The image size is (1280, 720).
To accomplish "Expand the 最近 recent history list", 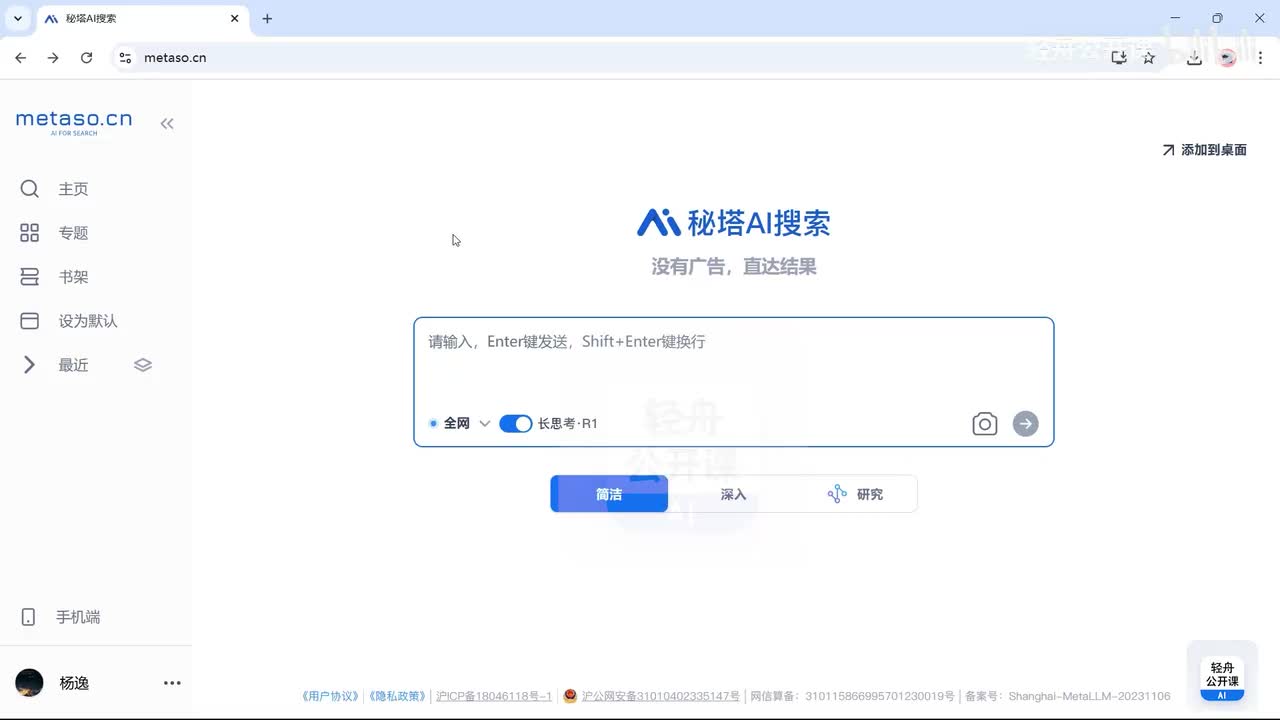I will point(29,365).
